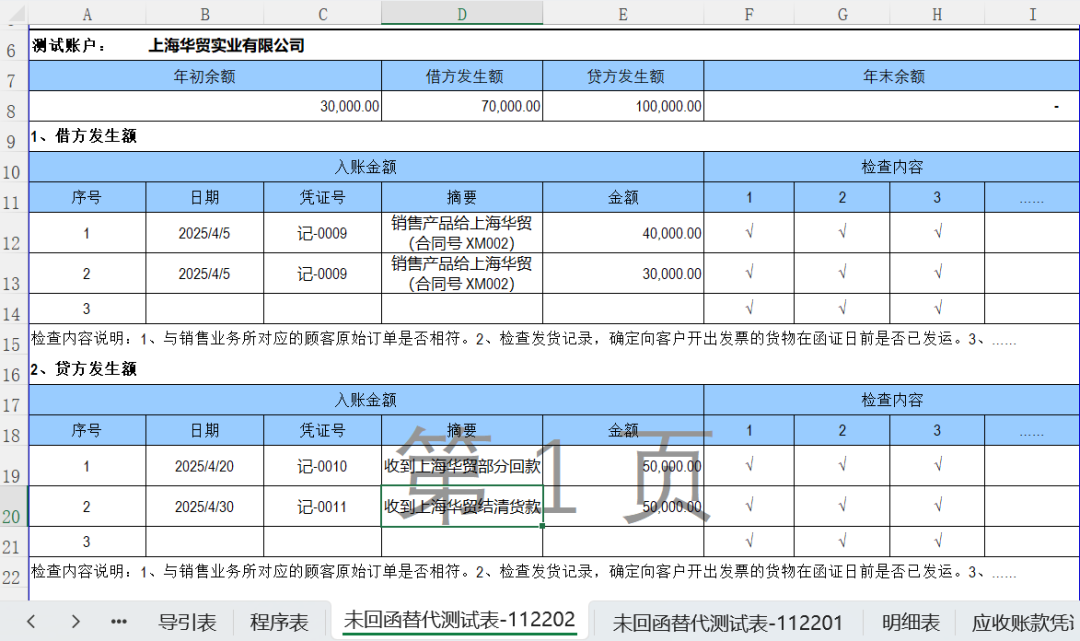Click the 100,000.00 credit total cell
The image size is (1080, 641).
tap(623, 106)
